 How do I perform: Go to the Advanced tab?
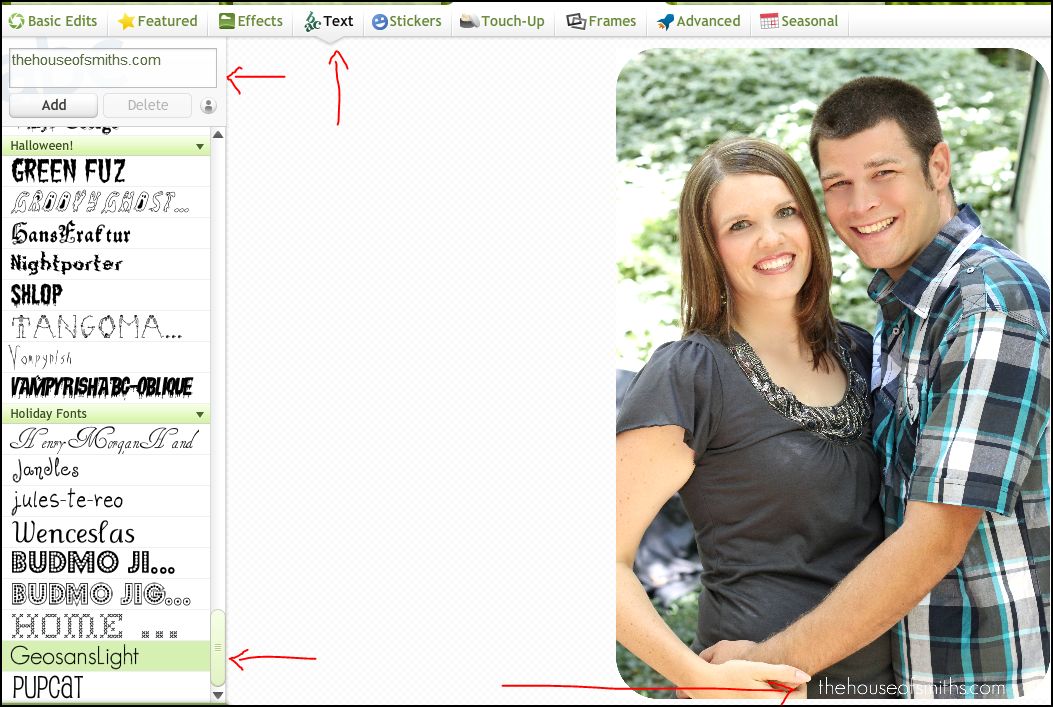tap(698, 21)
